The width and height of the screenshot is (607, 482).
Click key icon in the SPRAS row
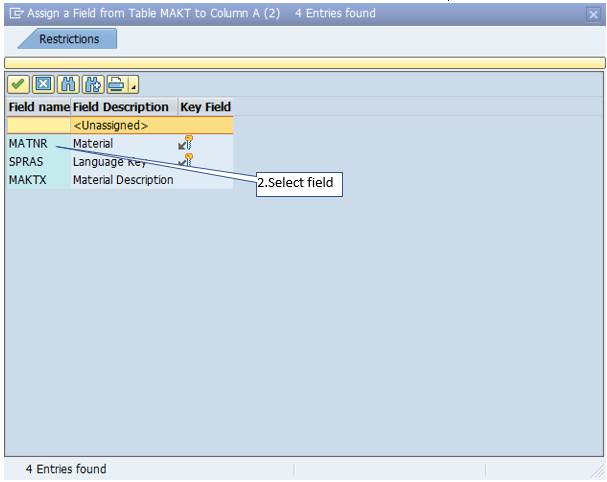click(x=186, y=160)
